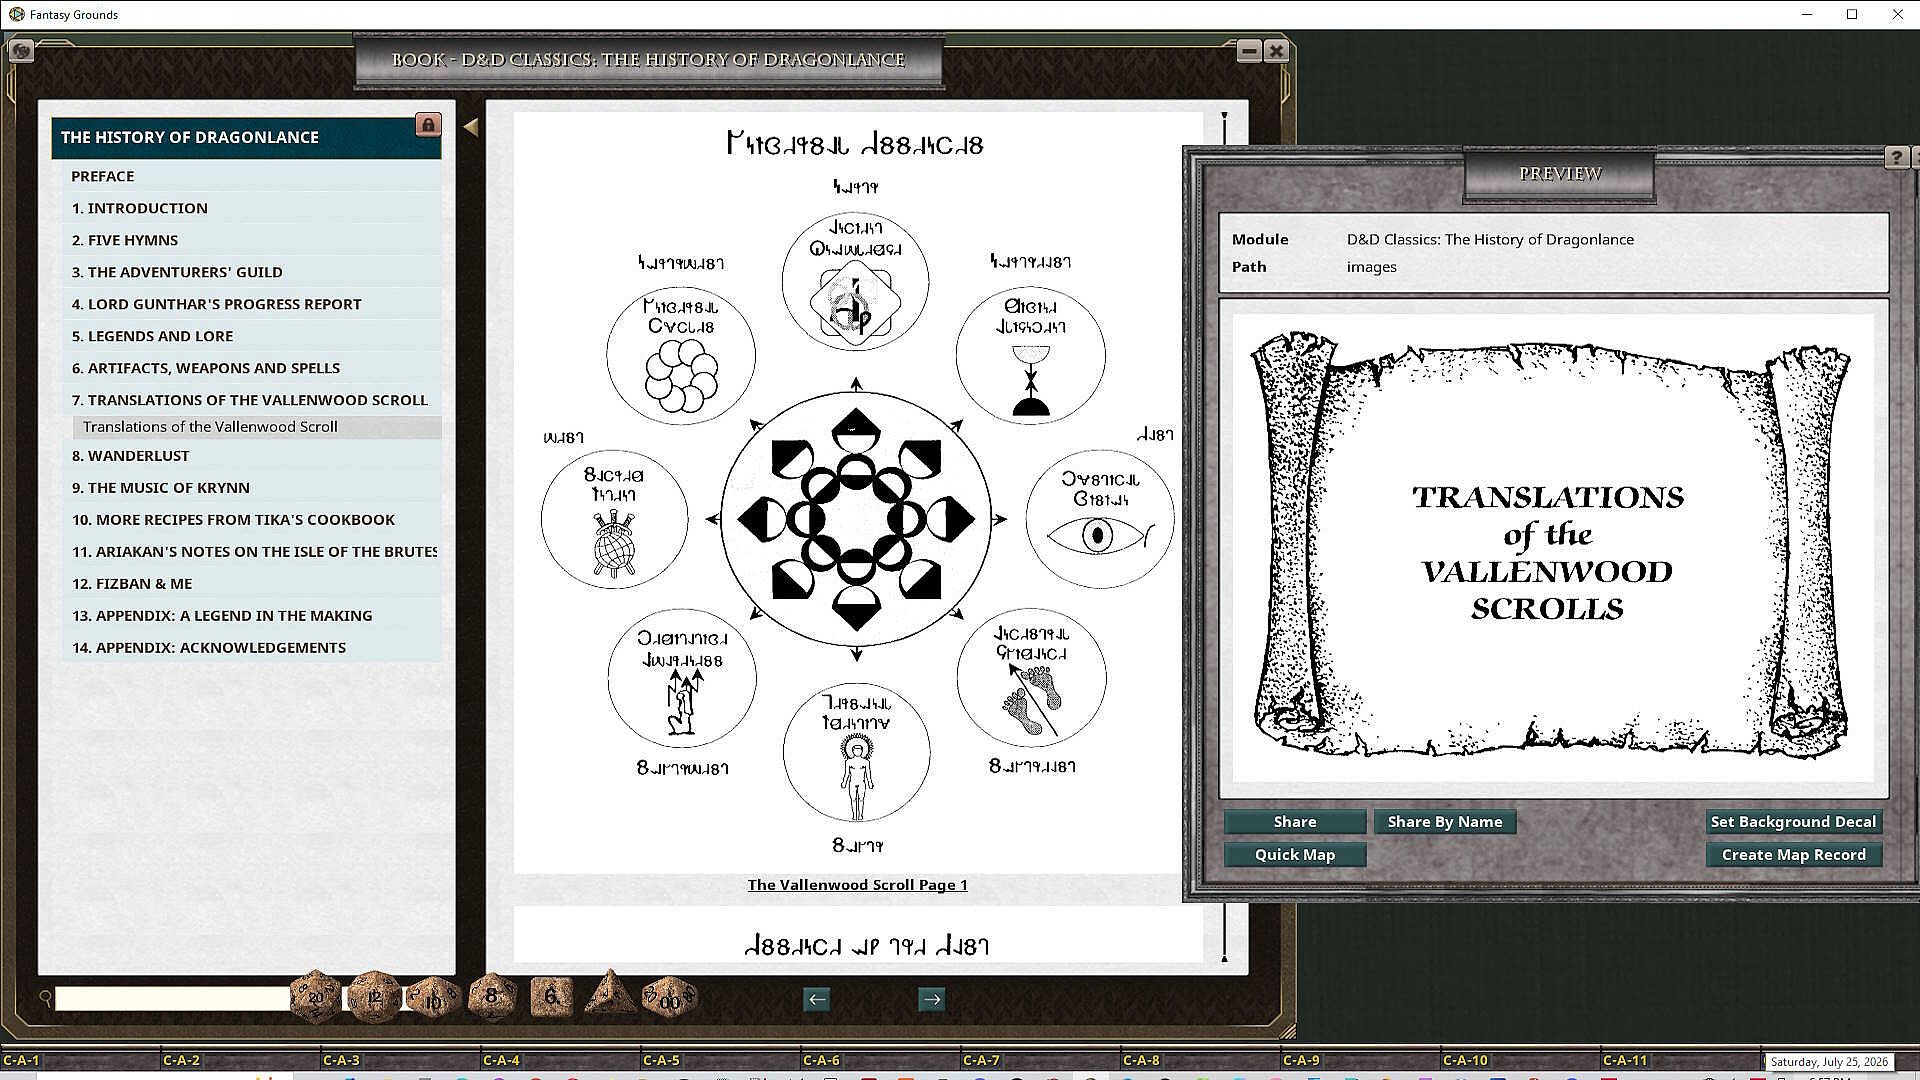Select hotkey slot C-A-4
The width and height of the screenshot is (1920, 1080).
tap(560, 1060)
